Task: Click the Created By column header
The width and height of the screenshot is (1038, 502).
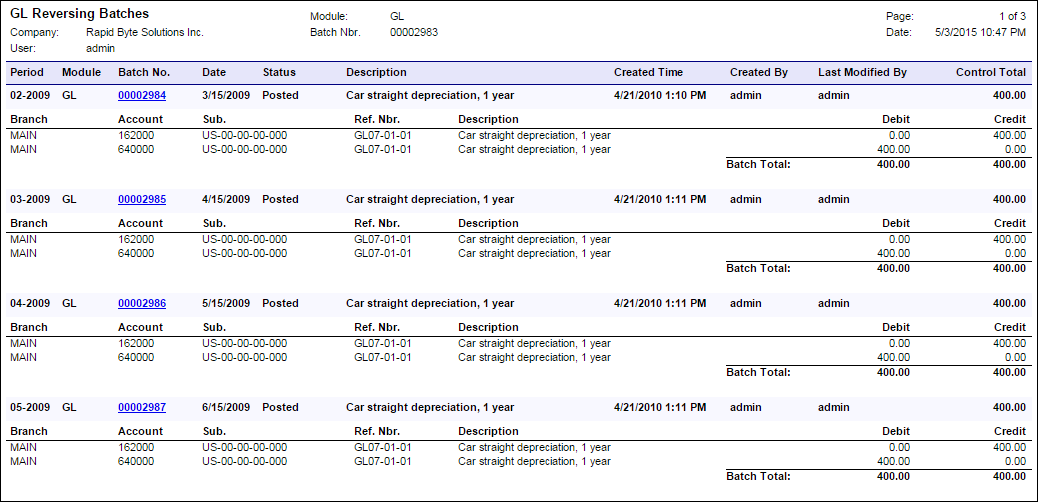Action: tap(758, 72)
